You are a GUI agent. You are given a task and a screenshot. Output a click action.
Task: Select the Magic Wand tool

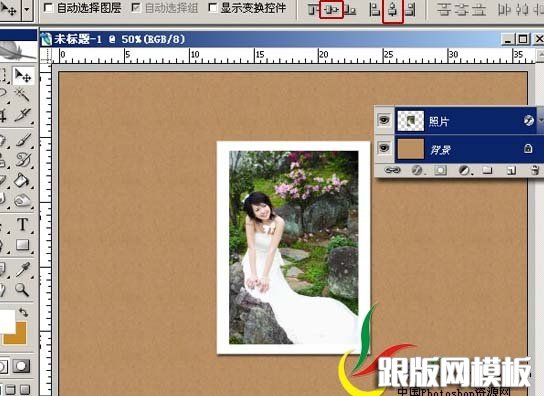coord(22,95)
